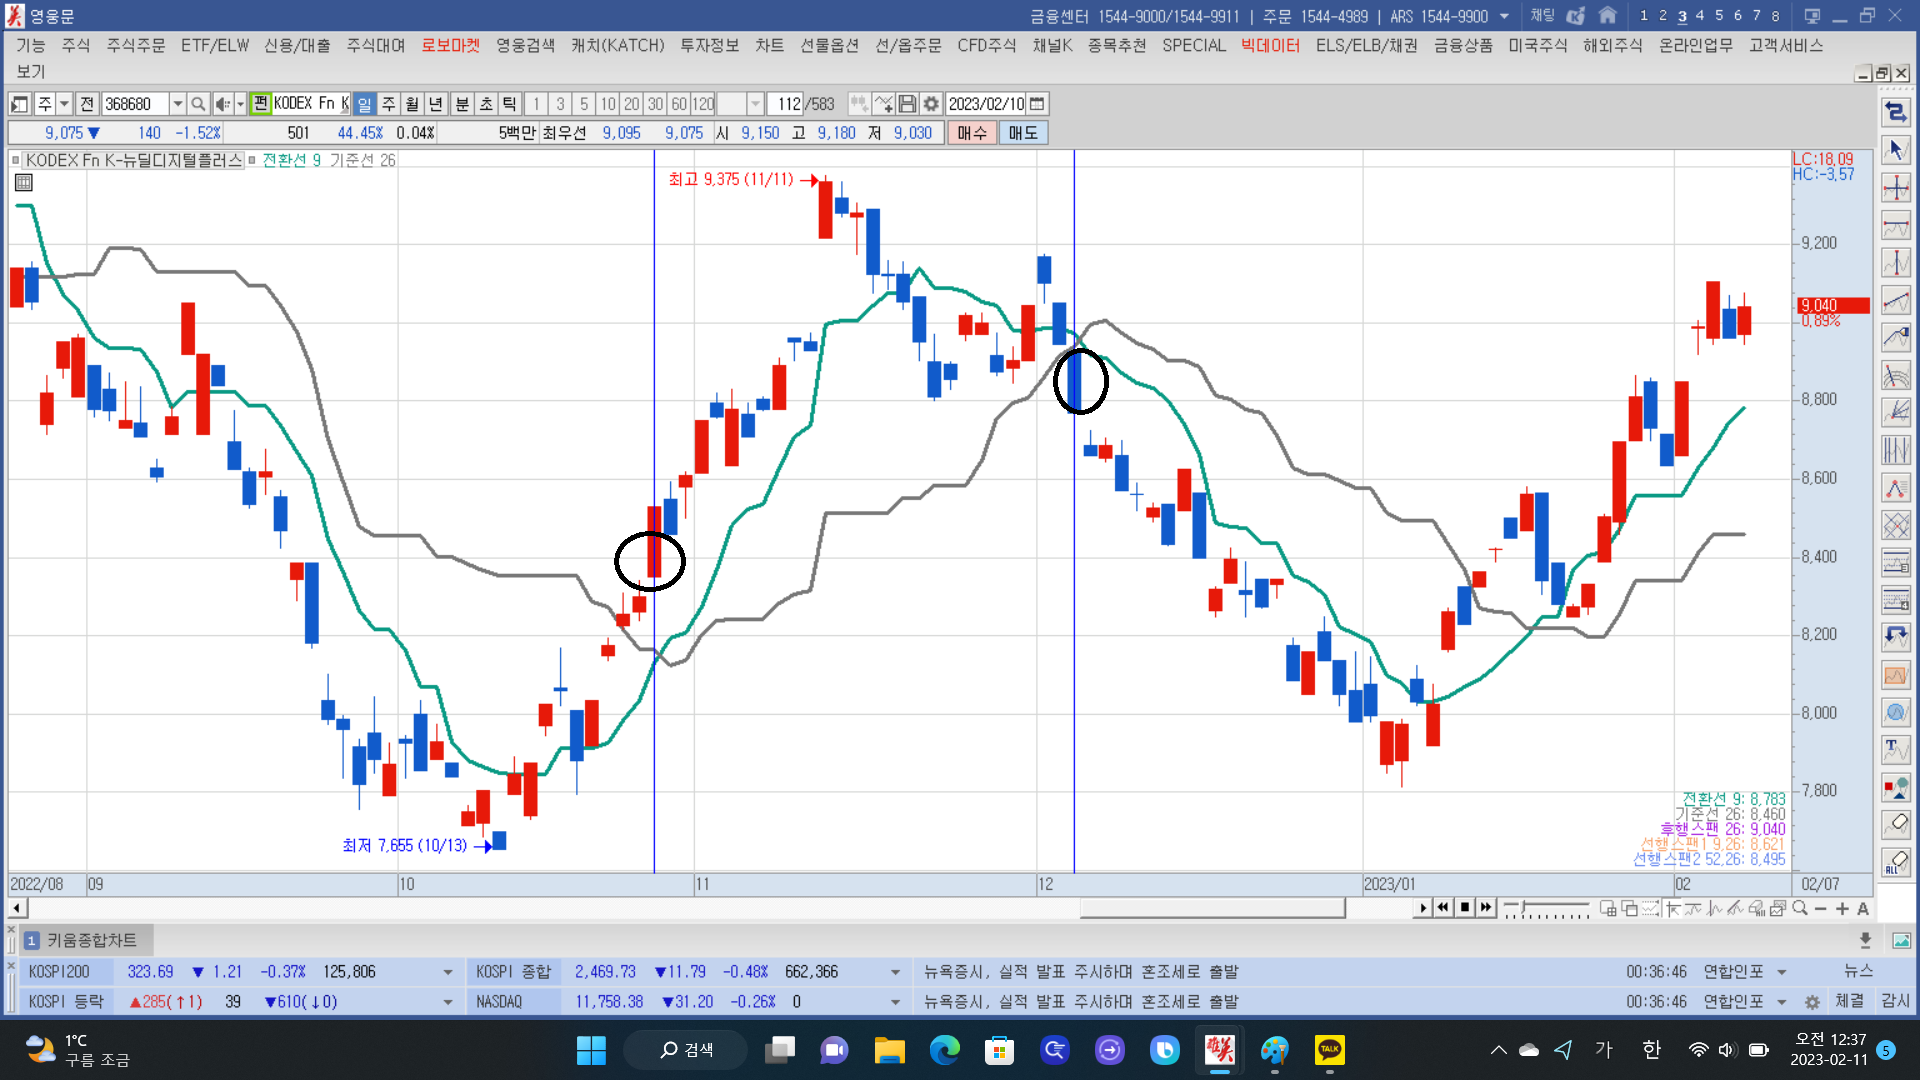Screen dimensions: 1920x1080
Task: Expand the stock code 368680 dropdown
Action: click(x=178, y=104)
